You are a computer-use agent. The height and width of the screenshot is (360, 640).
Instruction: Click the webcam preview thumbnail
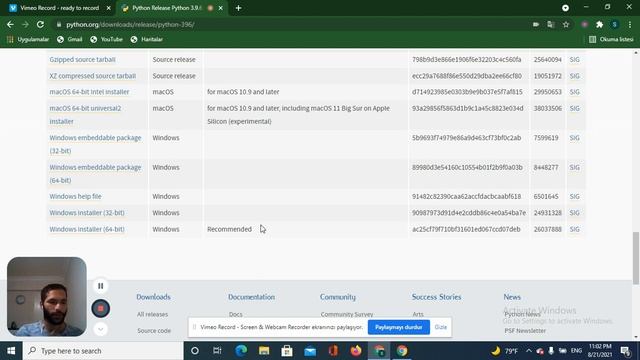click(47, 297)
